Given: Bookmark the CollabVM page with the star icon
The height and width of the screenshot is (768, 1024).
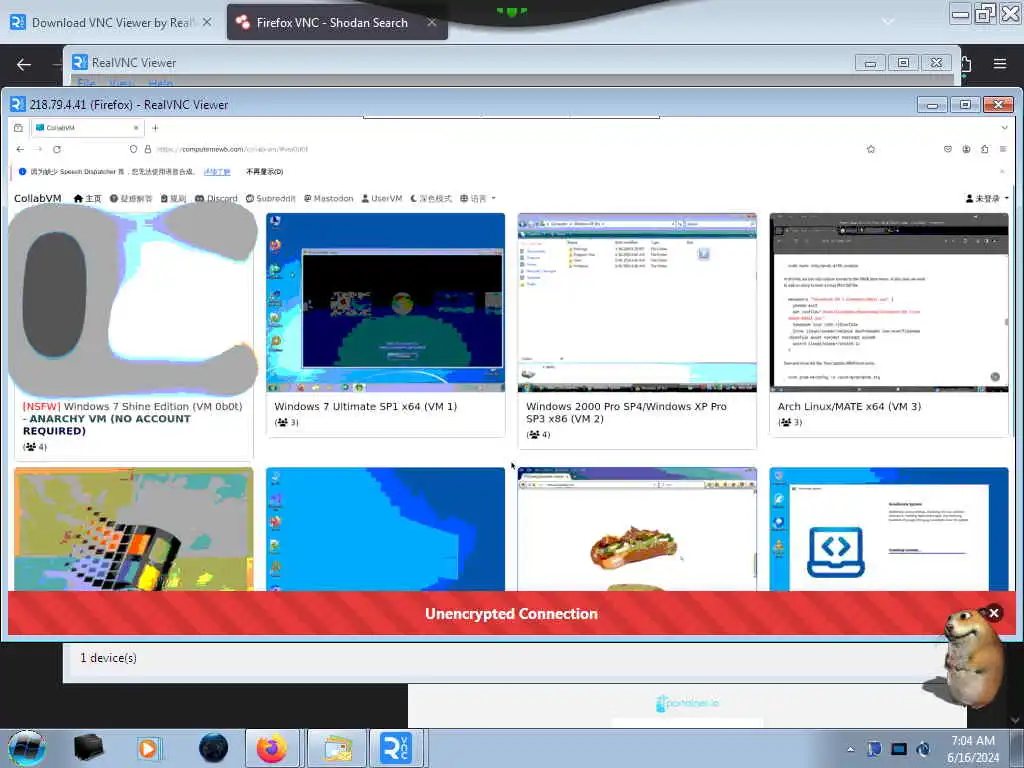Looking at the screenshot, I should tap(871, 150).
